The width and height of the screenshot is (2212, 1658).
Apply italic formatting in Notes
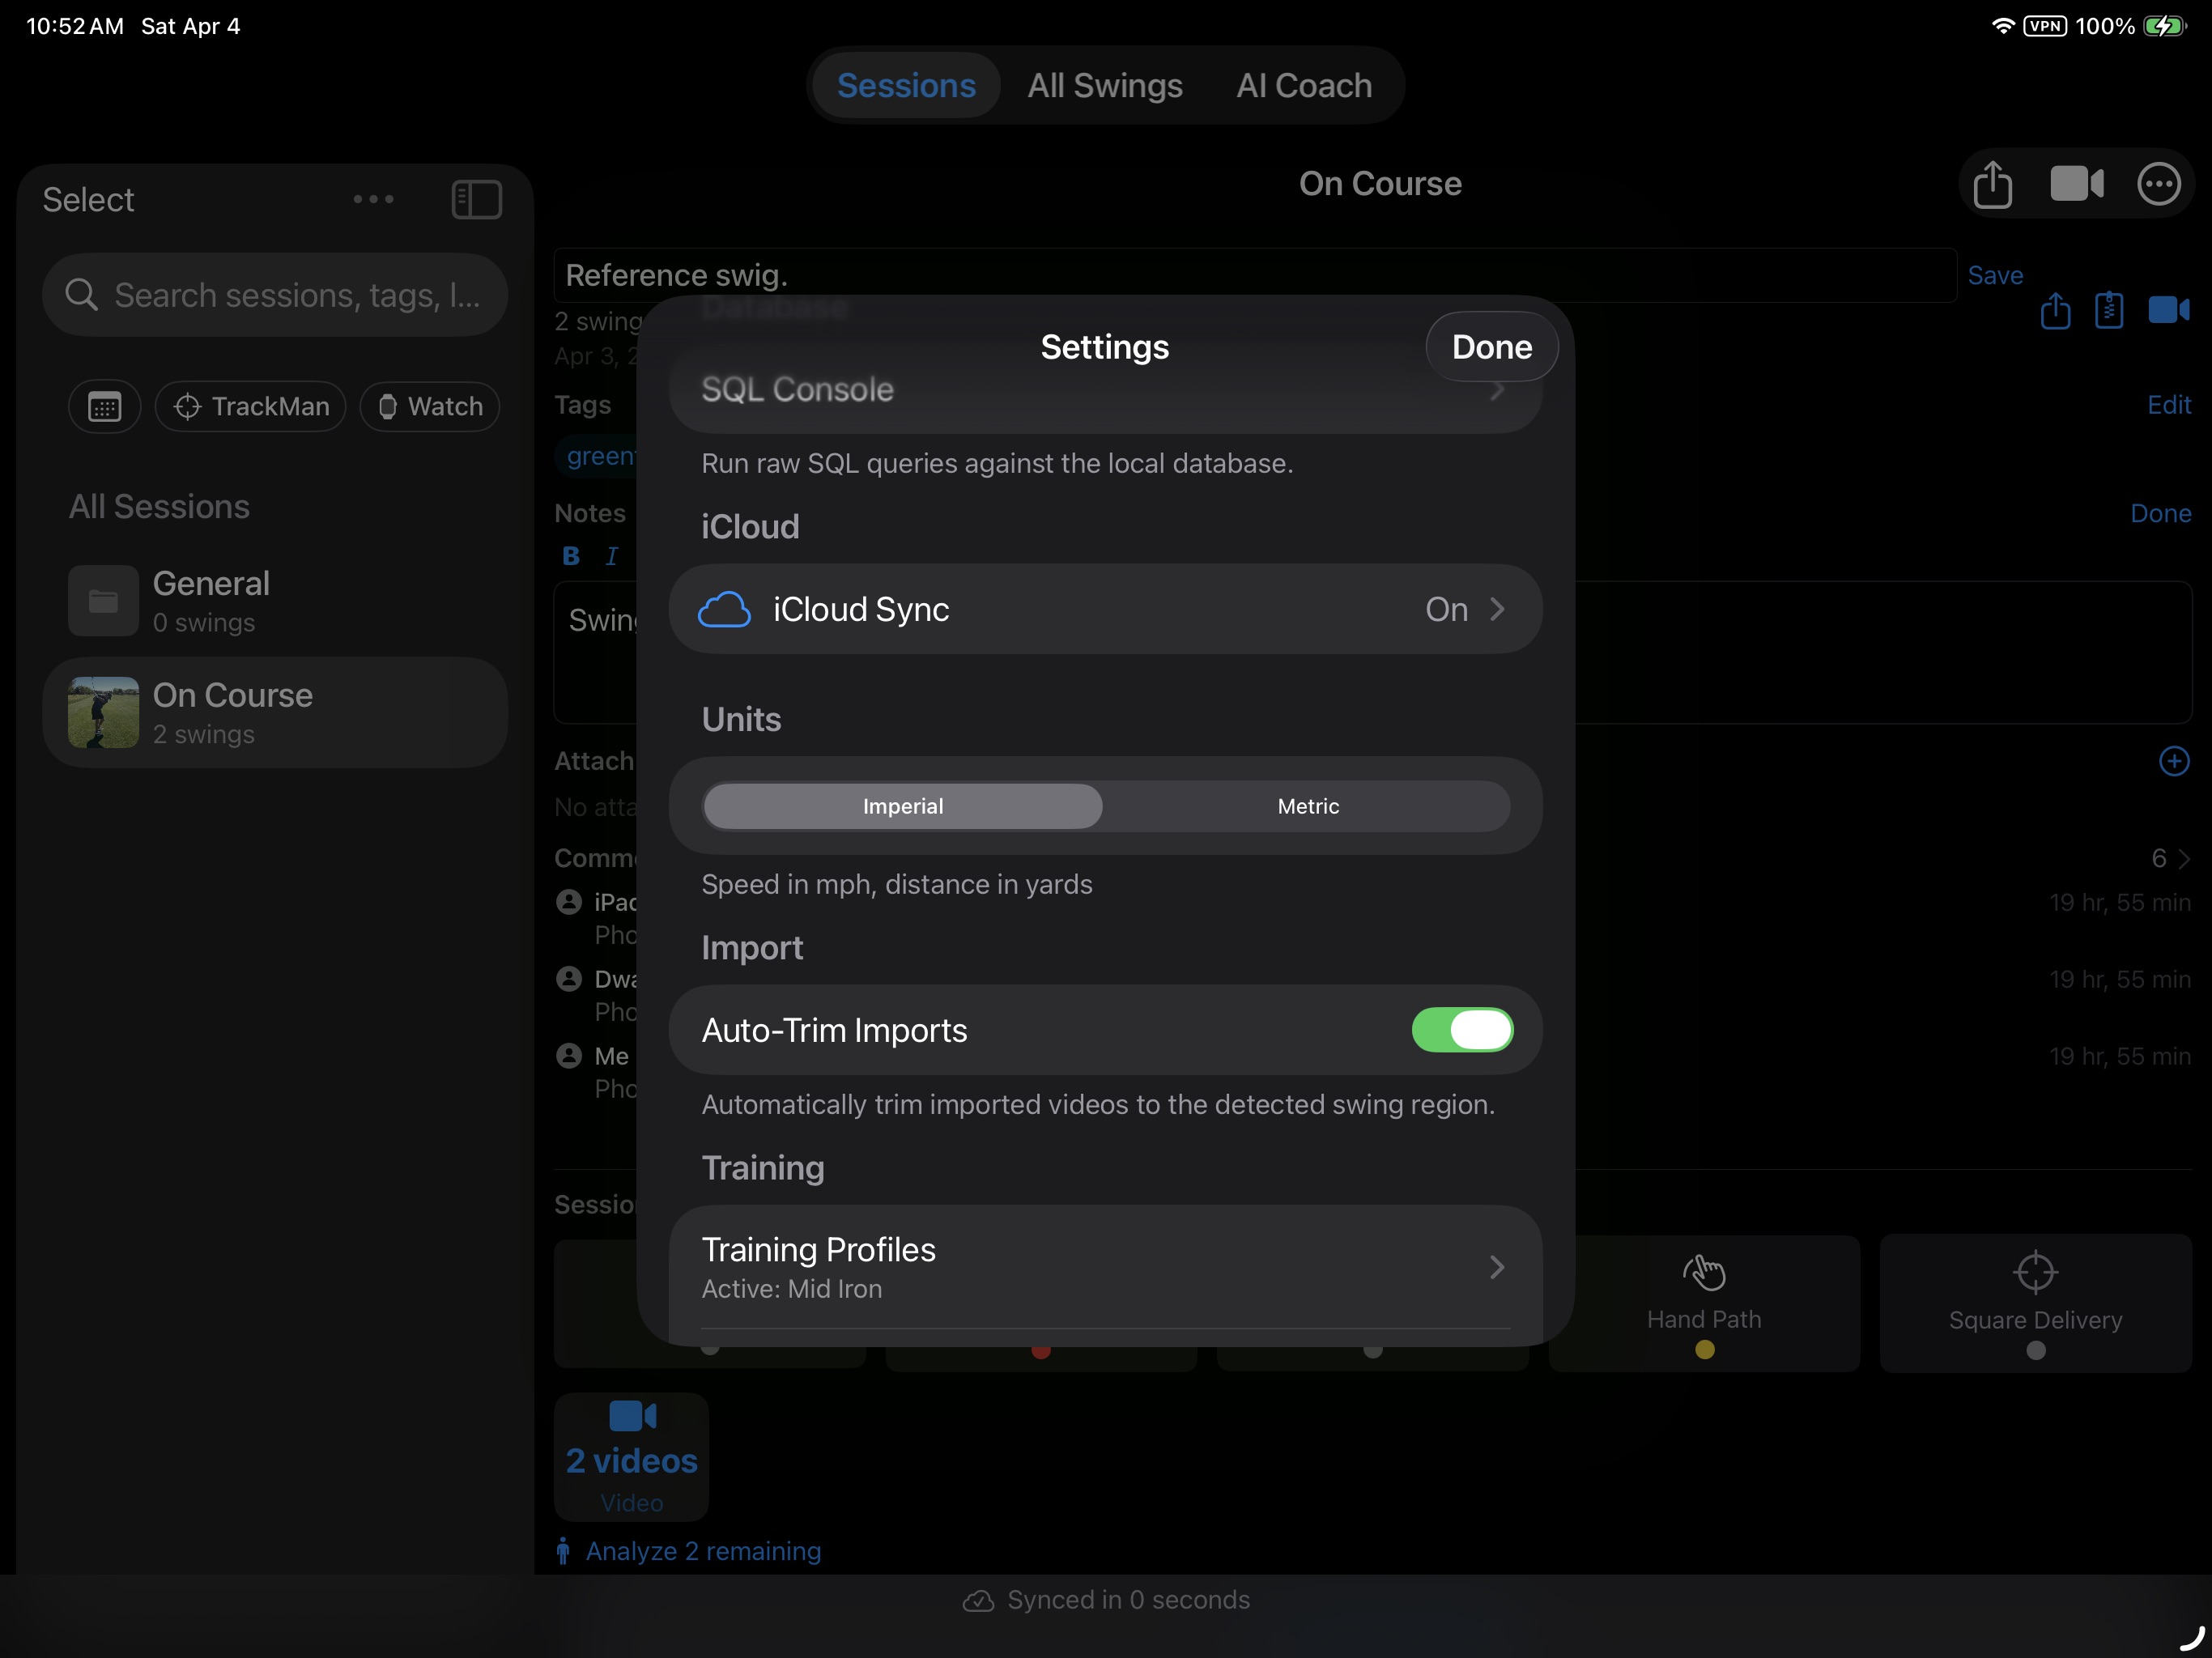[x=612, y=556]
